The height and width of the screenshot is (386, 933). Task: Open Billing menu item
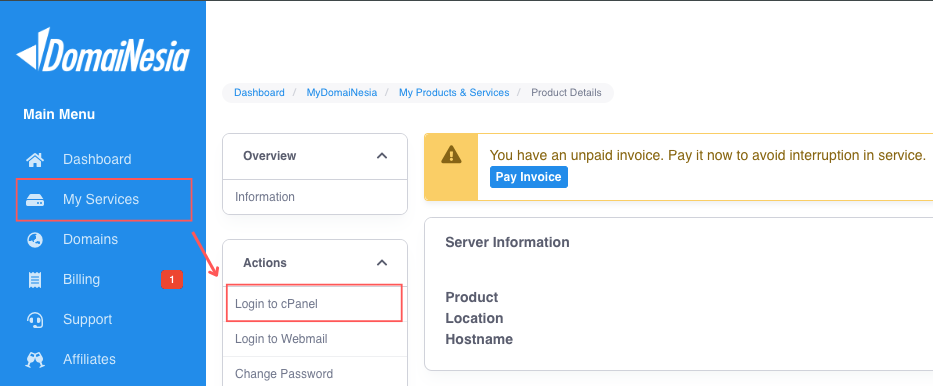[x=82, y=280]
